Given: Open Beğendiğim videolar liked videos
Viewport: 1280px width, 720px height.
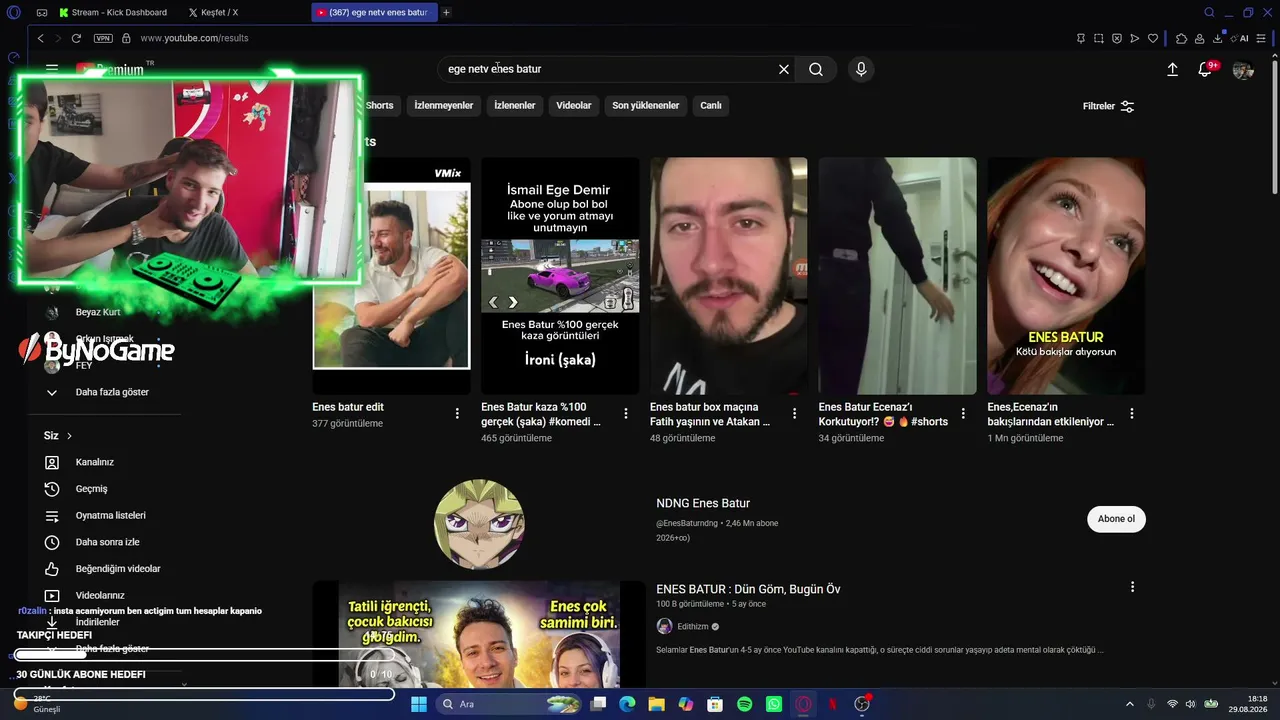Looking at the screenshot, I should click(118, 569).
